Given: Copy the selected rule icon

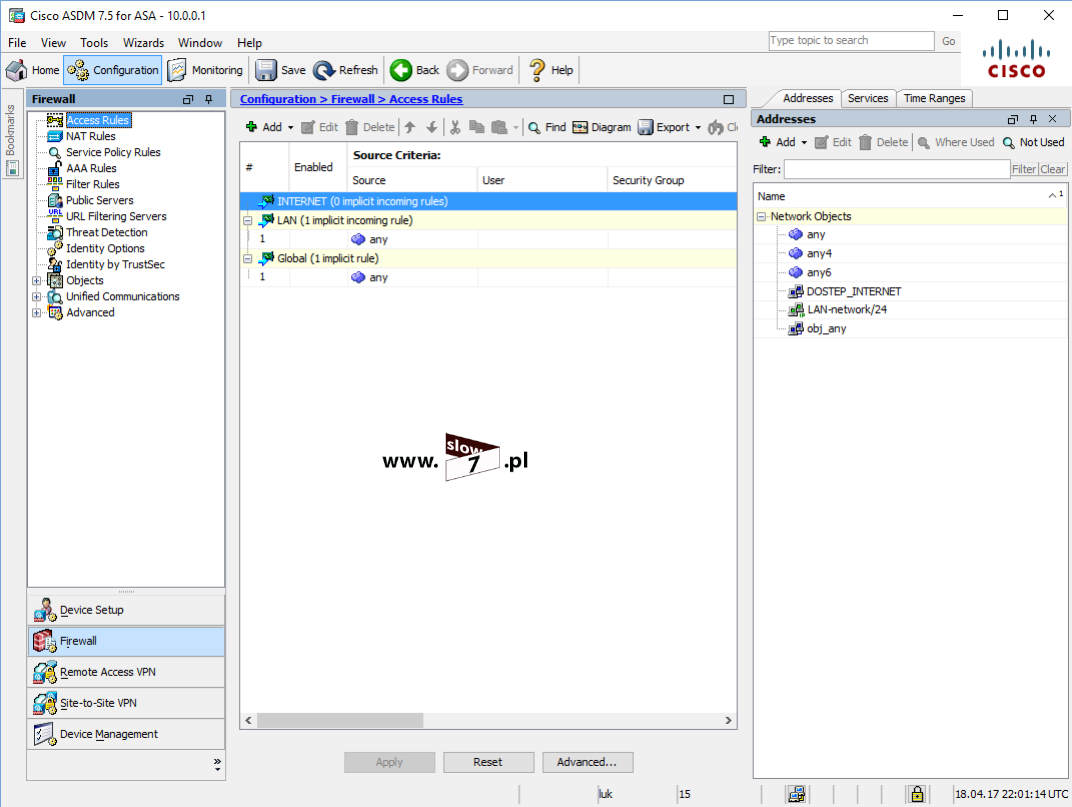Looking at the screenshot, I should (x=477, y=127).
